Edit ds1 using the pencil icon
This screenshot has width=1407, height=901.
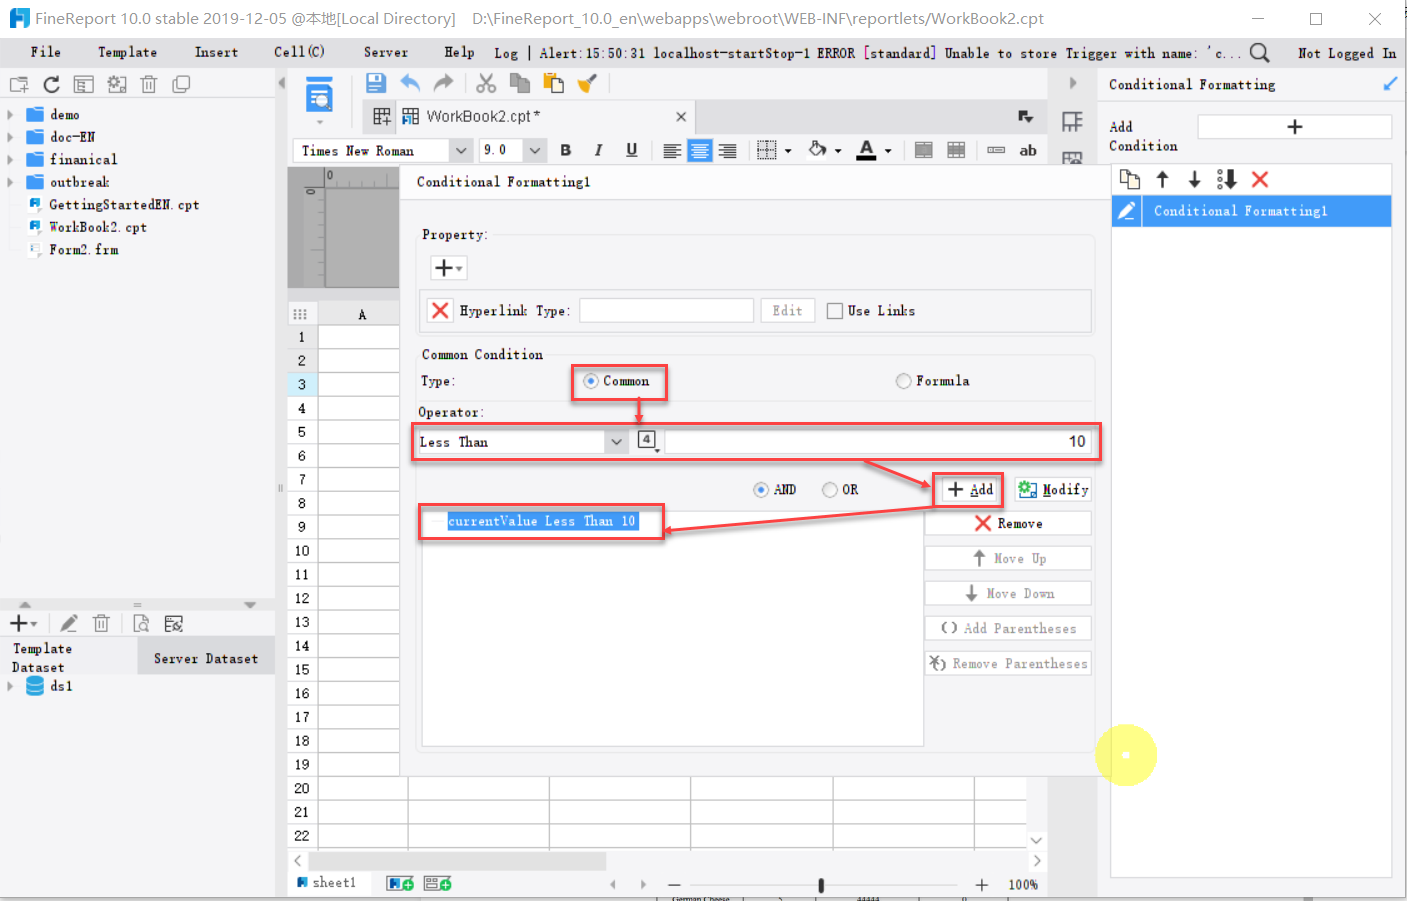point(68,623)
